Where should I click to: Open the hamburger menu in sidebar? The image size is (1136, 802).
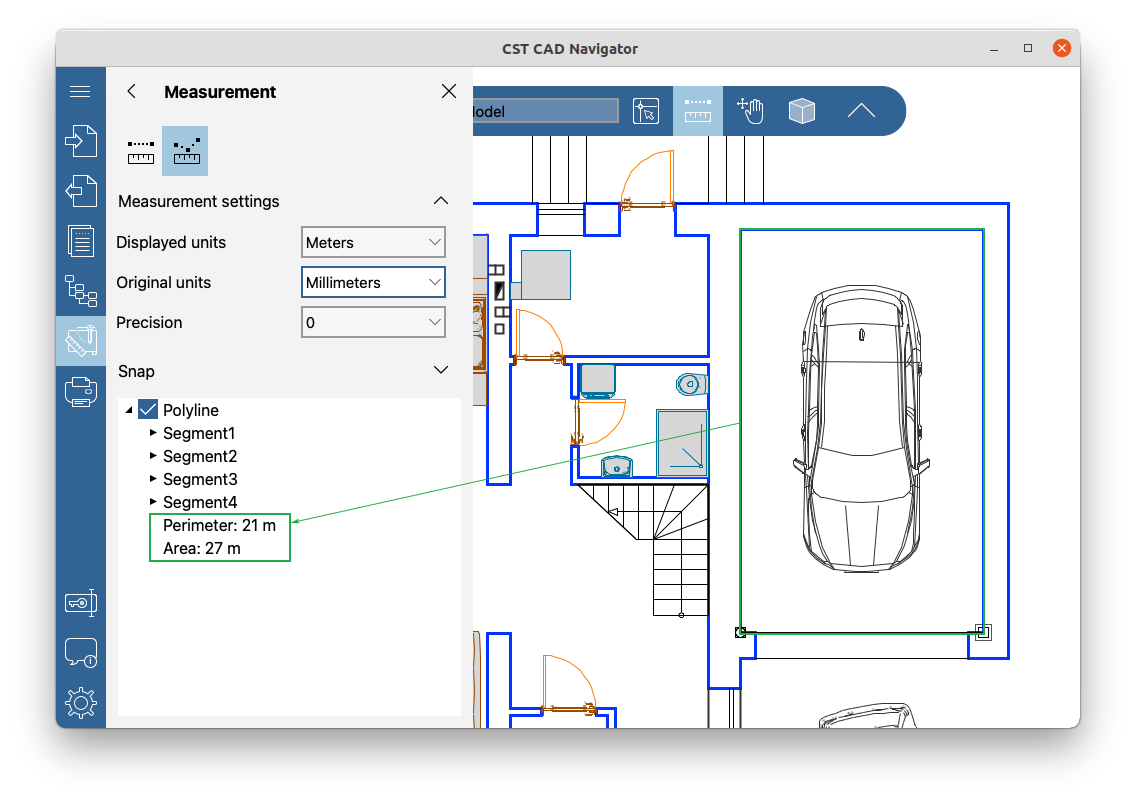pos(80,91)
